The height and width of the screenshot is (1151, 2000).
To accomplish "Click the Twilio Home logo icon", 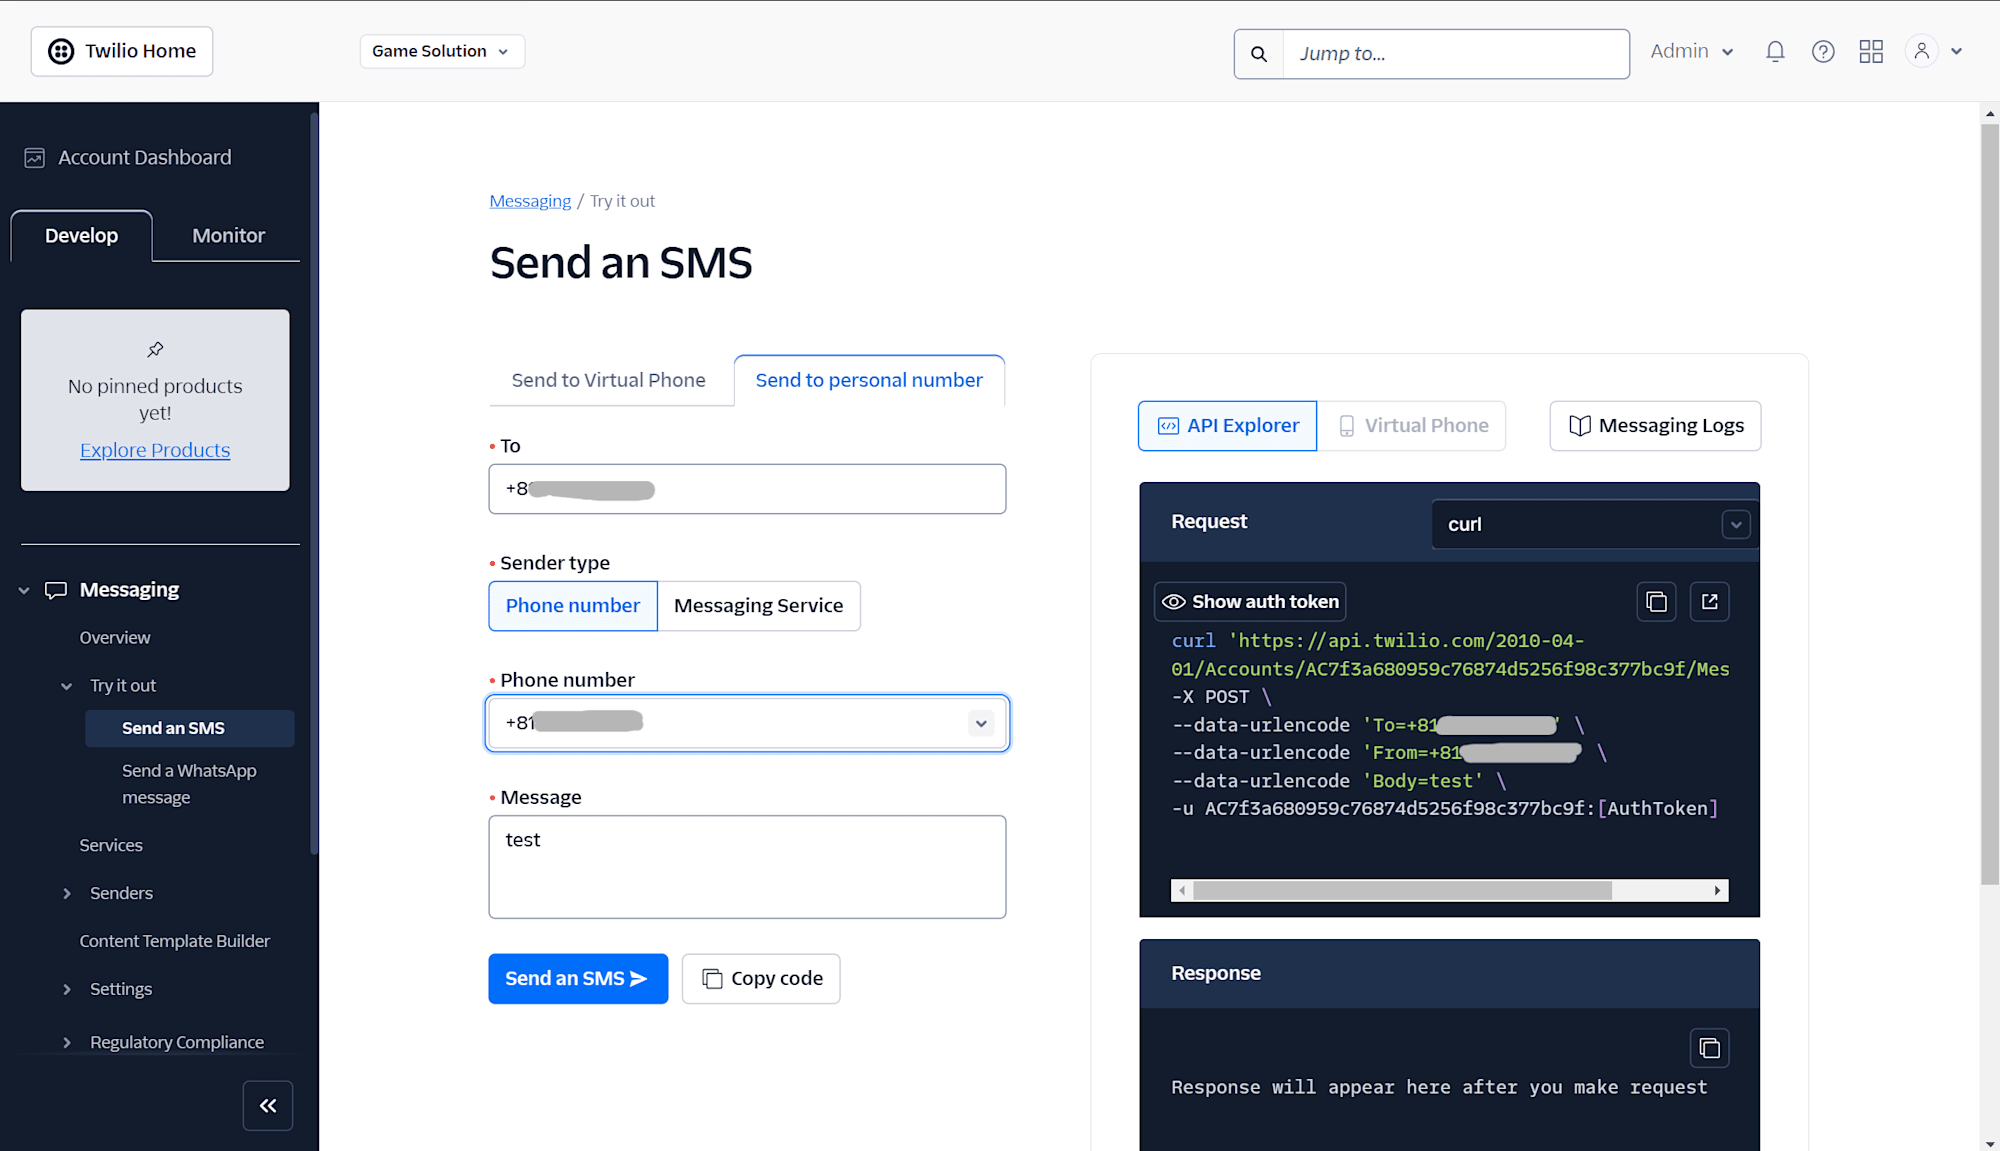I will pos(61,51).
